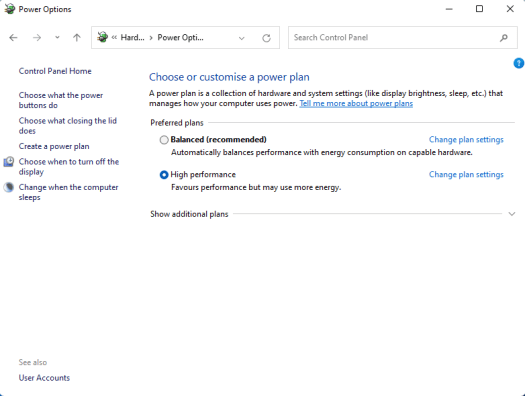Open Create a power plan link
The image size is (525, 396).
pos(54,146)
